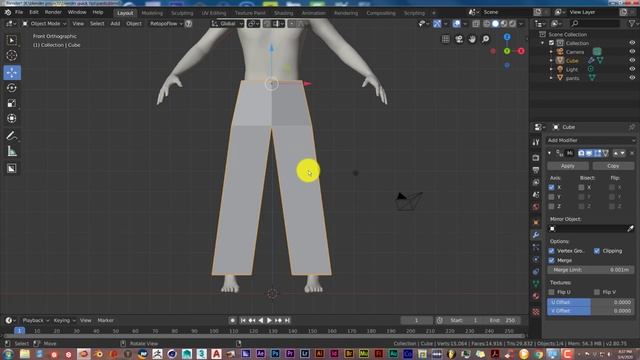Select the Add Cube tool
640x360 pixels.
pos(11,168)
